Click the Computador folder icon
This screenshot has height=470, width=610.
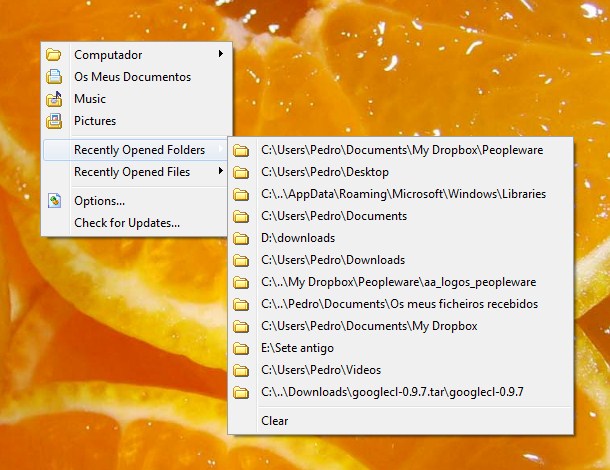[x=54, y=55]
